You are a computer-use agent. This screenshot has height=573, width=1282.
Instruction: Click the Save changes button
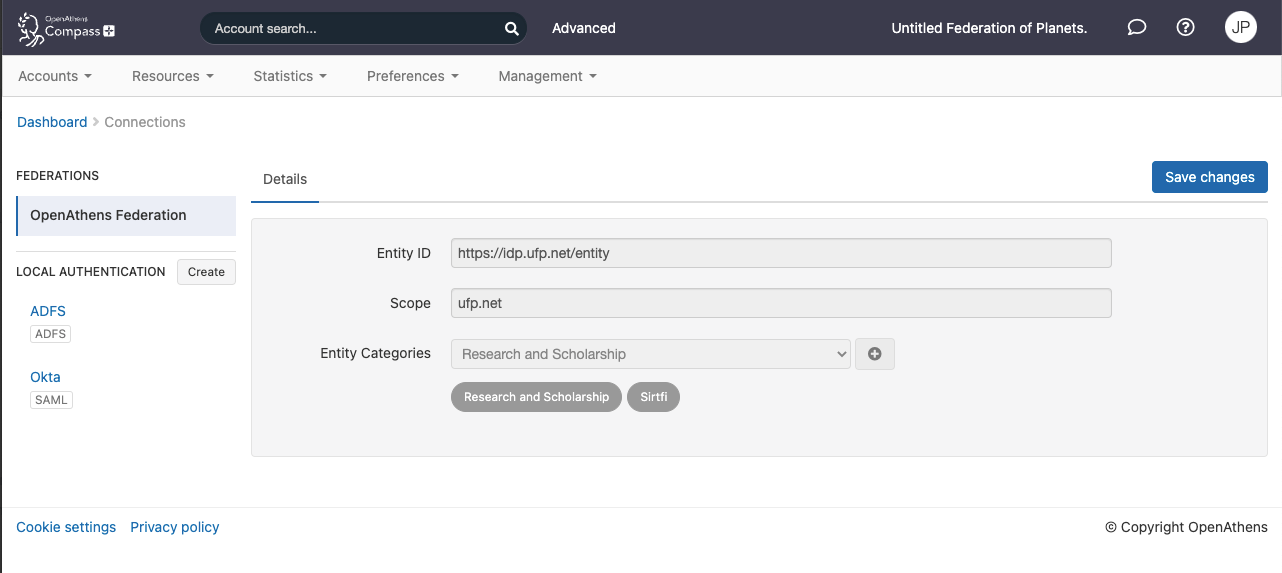[x=1209, y=177]
